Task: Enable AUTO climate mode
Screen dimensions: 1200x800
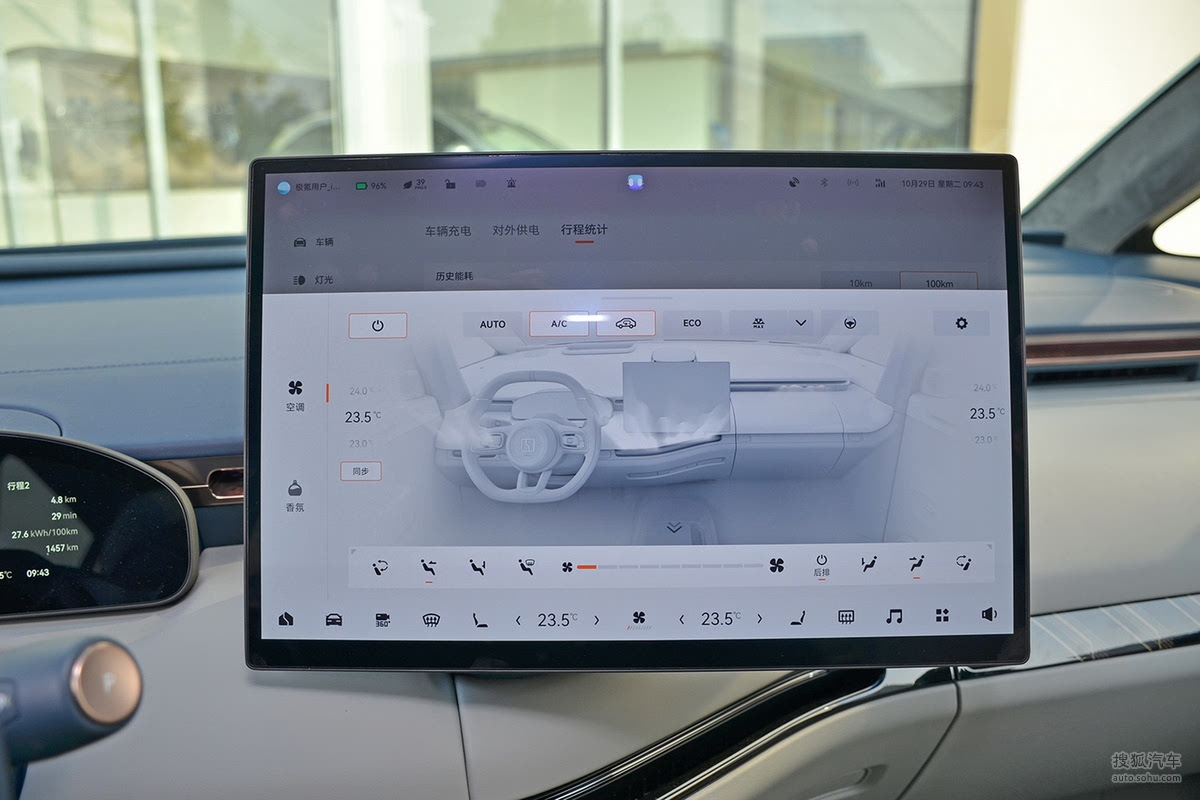Action: point(492,324)
